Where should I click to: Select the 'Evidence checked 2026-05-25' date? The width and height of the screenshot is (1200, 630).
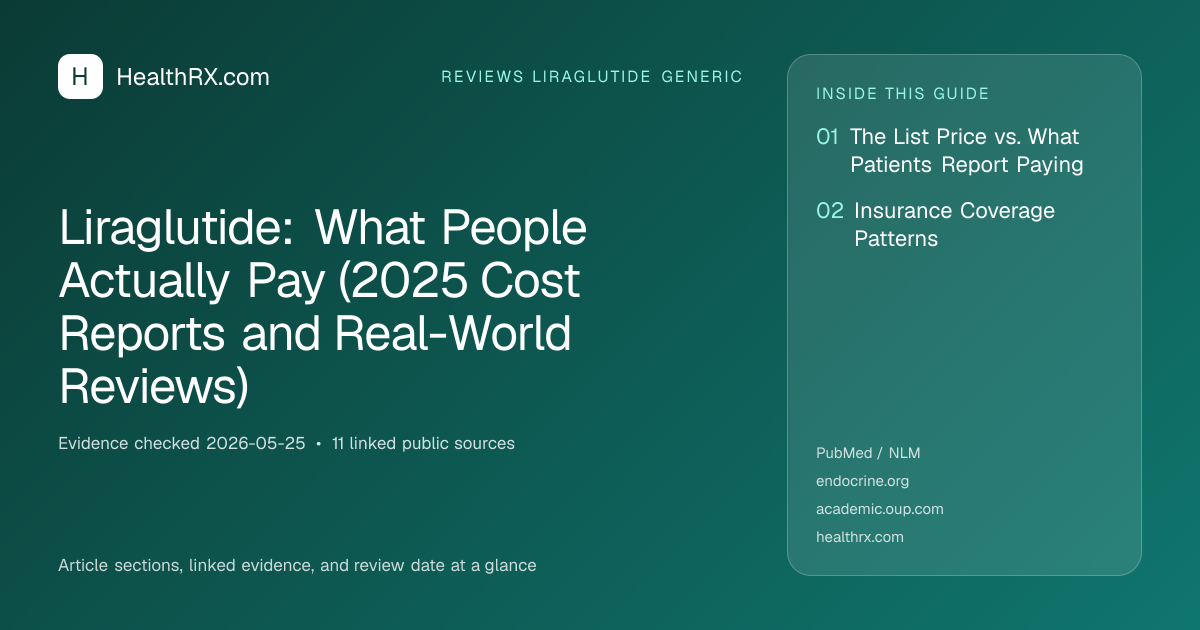coord(182,443)
